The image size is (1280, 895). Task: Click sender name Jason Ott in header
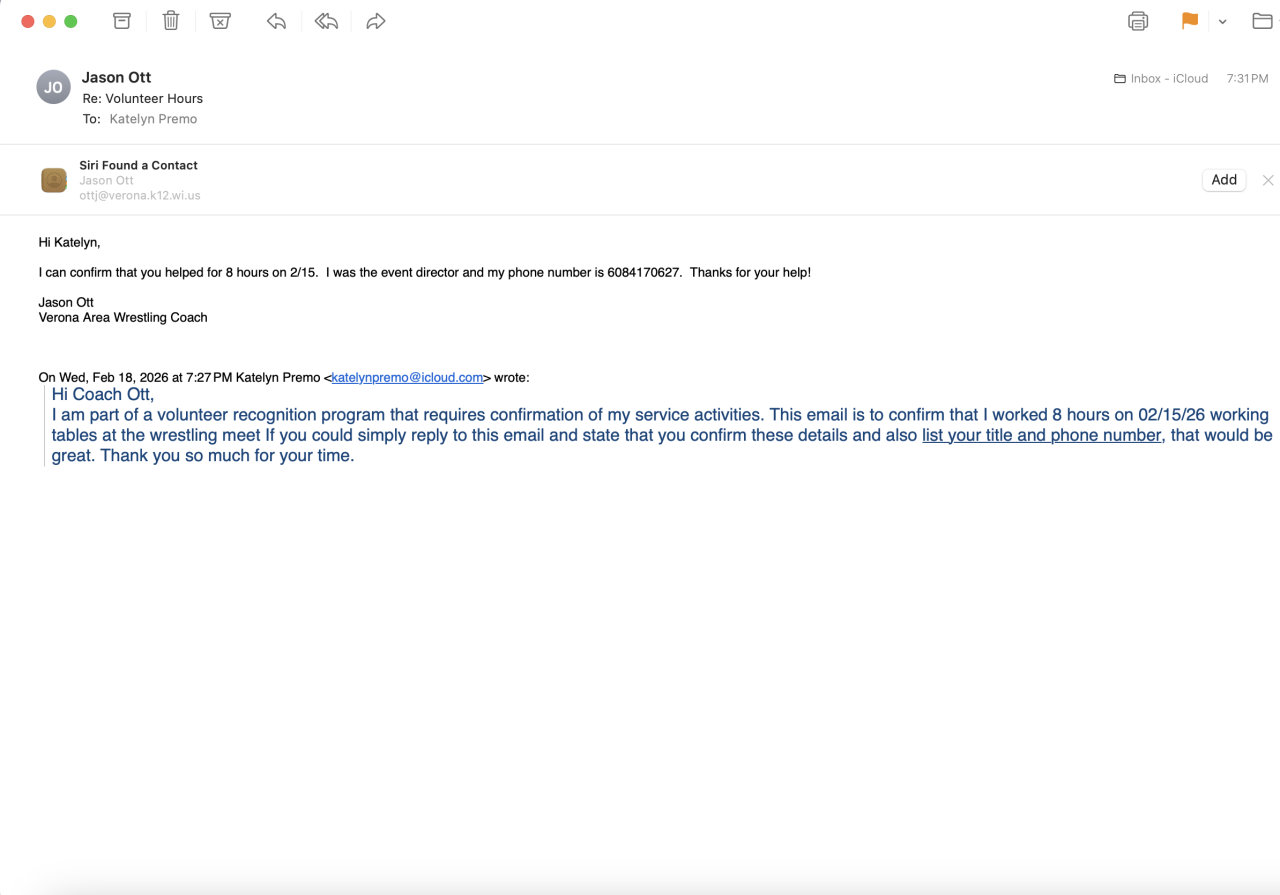(116, 77)
